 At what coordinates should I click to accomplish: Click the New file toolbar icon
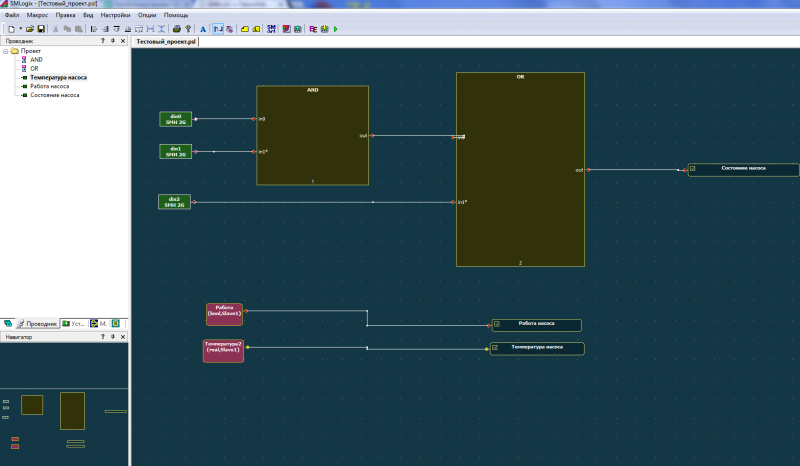click(9, 29)
